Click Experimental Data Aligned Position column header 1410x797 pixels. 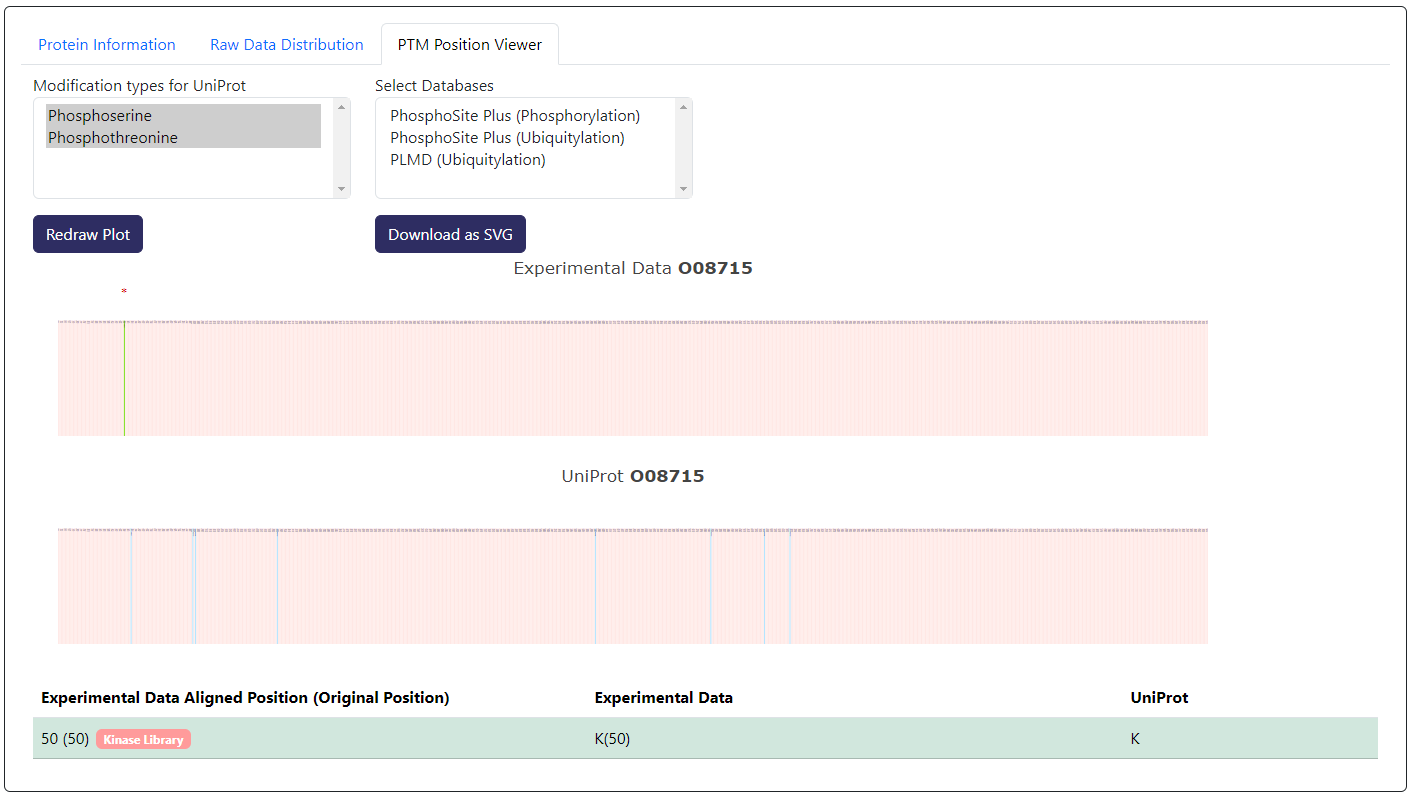[x=245, y=698]
